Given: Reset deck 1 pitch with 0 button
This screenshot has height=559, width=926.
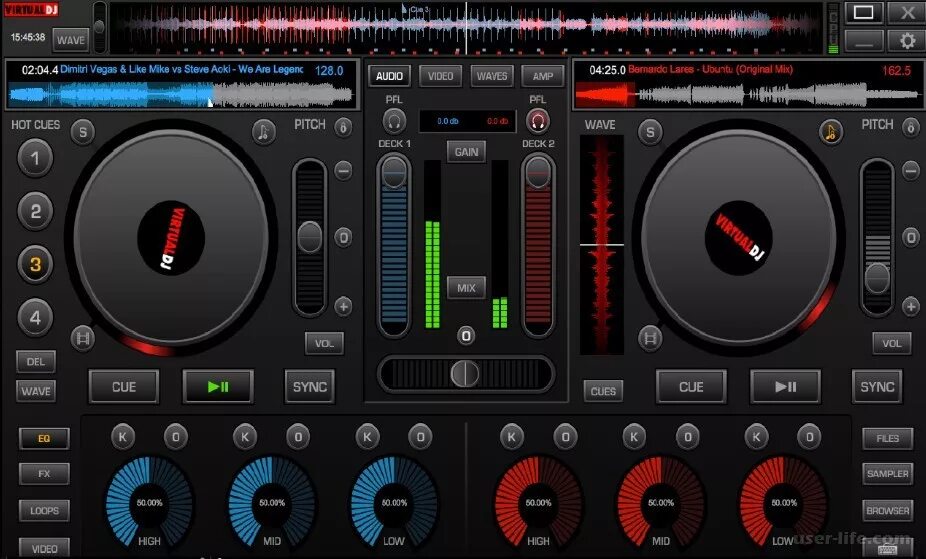Looking at the screenshot, I should (343, 237).
